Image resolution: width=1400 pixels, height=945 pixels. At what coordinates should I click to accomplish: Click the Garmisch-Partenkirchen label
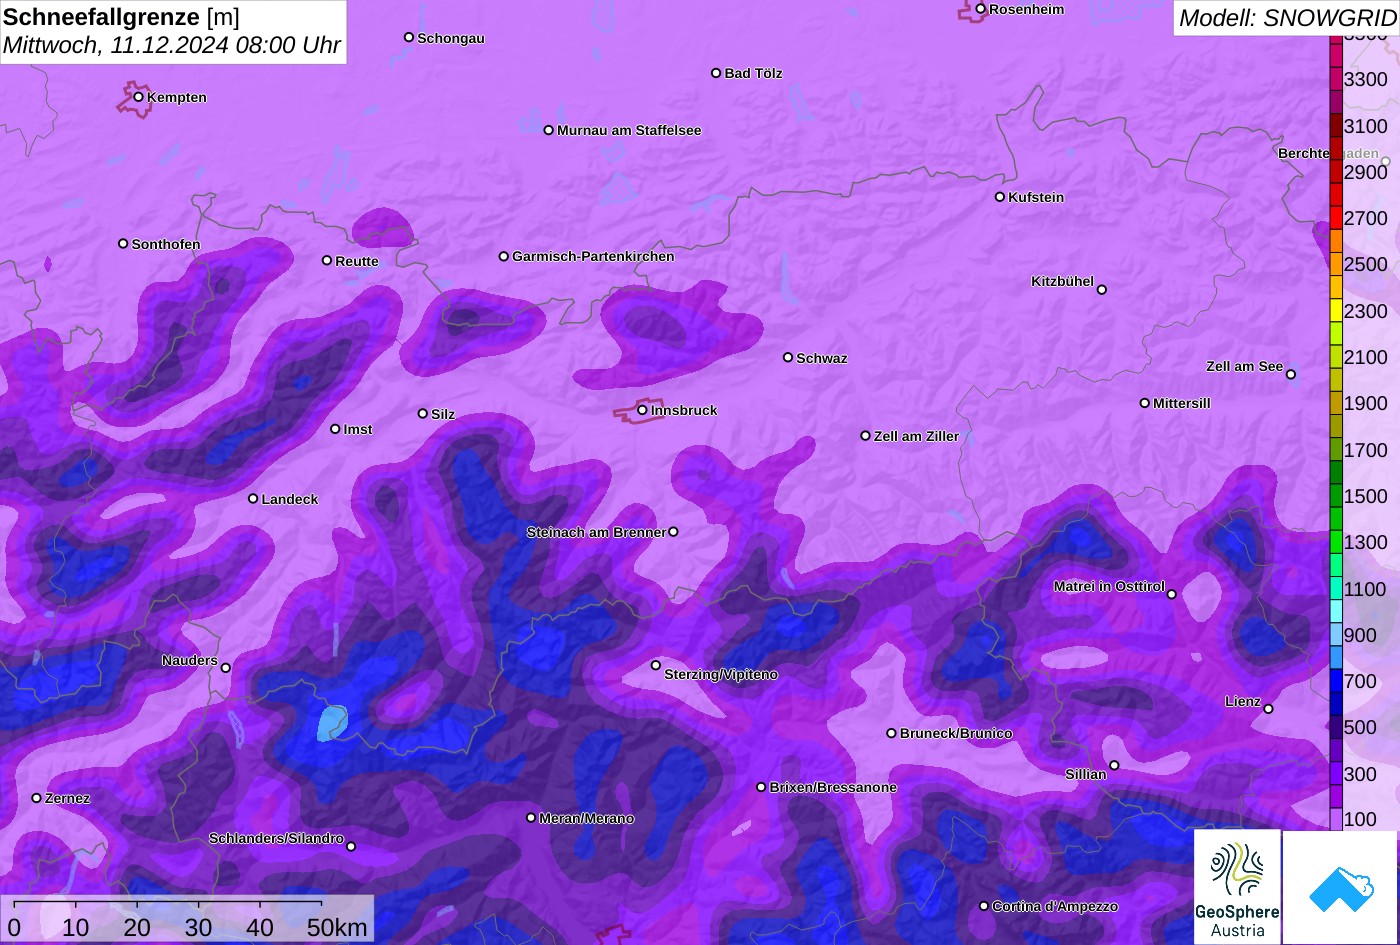(x=593, y=256)
